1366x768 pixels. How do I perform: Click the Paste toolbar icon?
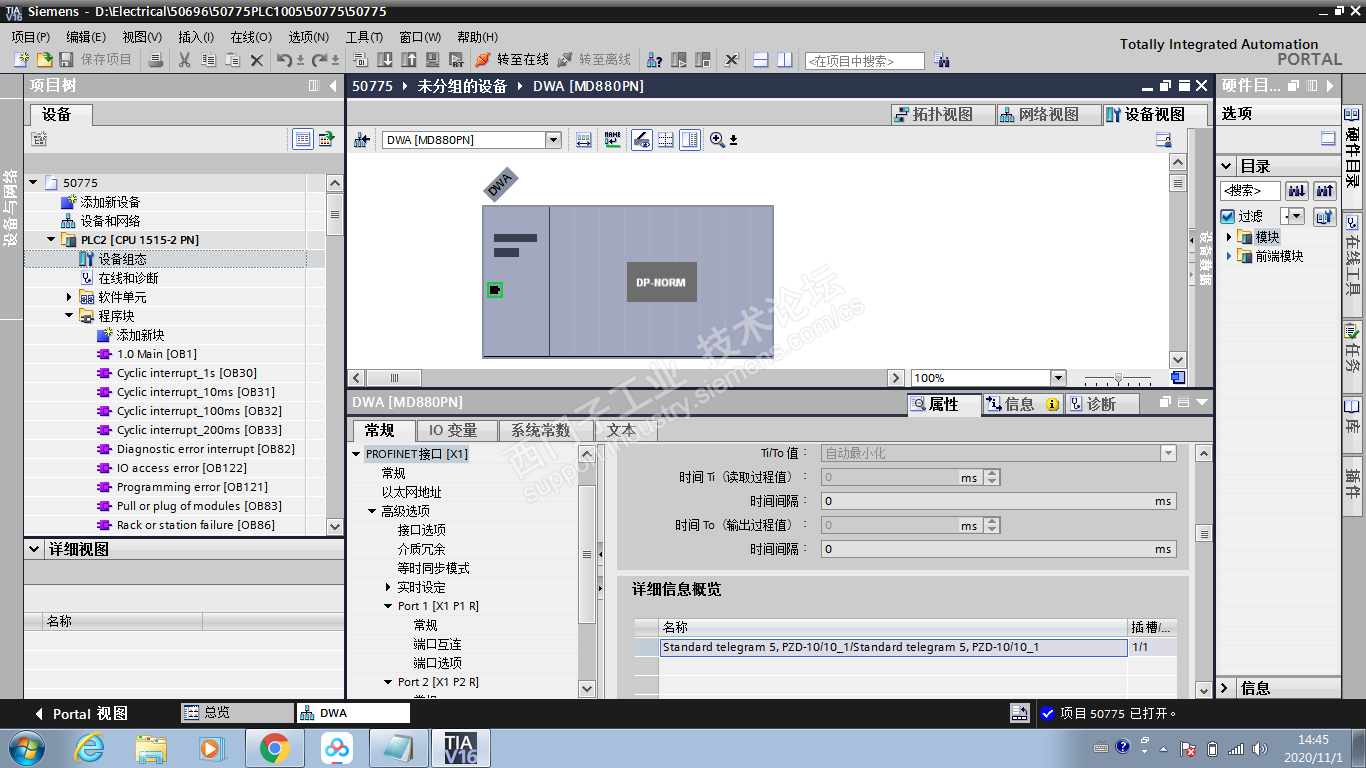[232, 60]
